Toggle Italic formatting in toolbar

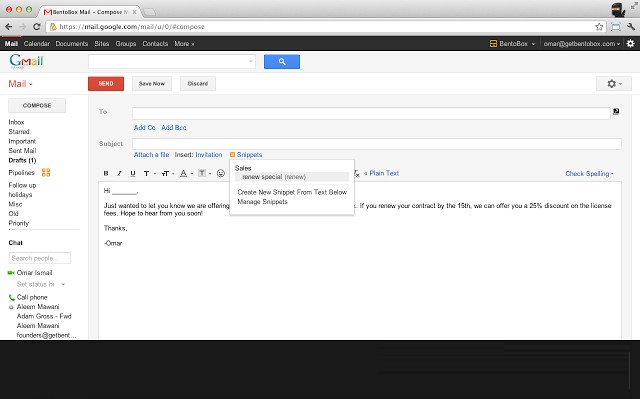click(x=119, y=173)
